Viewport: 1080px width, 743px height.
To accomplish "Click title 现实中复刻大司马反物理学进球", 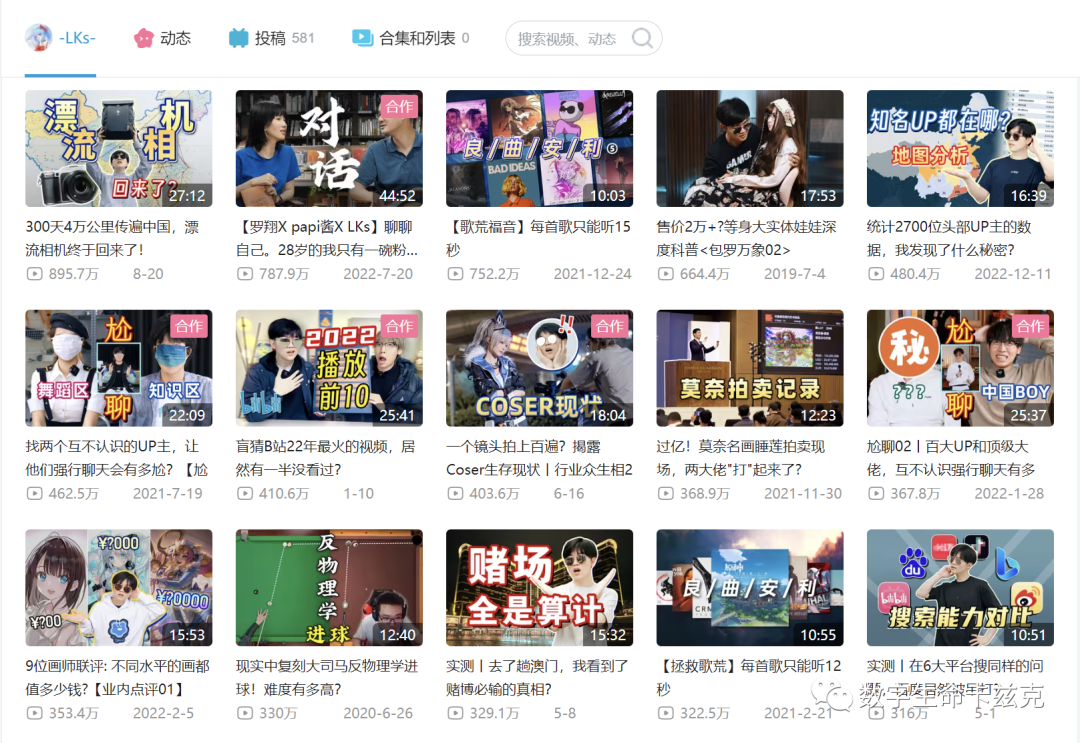I will pos(326,678).
